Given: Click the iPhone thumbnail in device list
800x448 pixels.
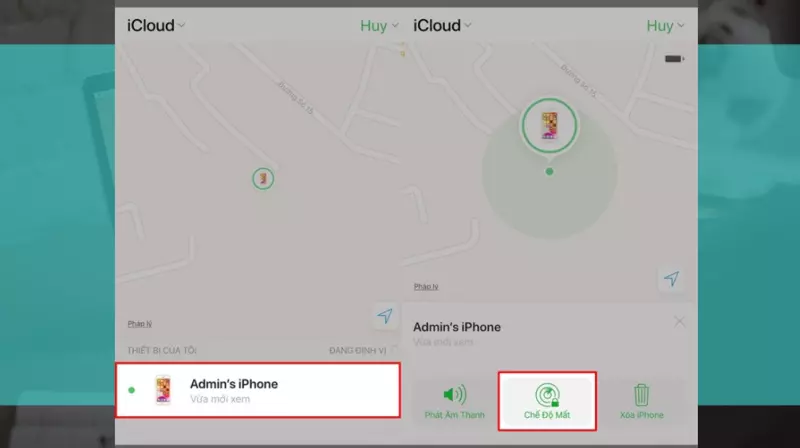Looking at the screenshot, I should click(163, 390).
